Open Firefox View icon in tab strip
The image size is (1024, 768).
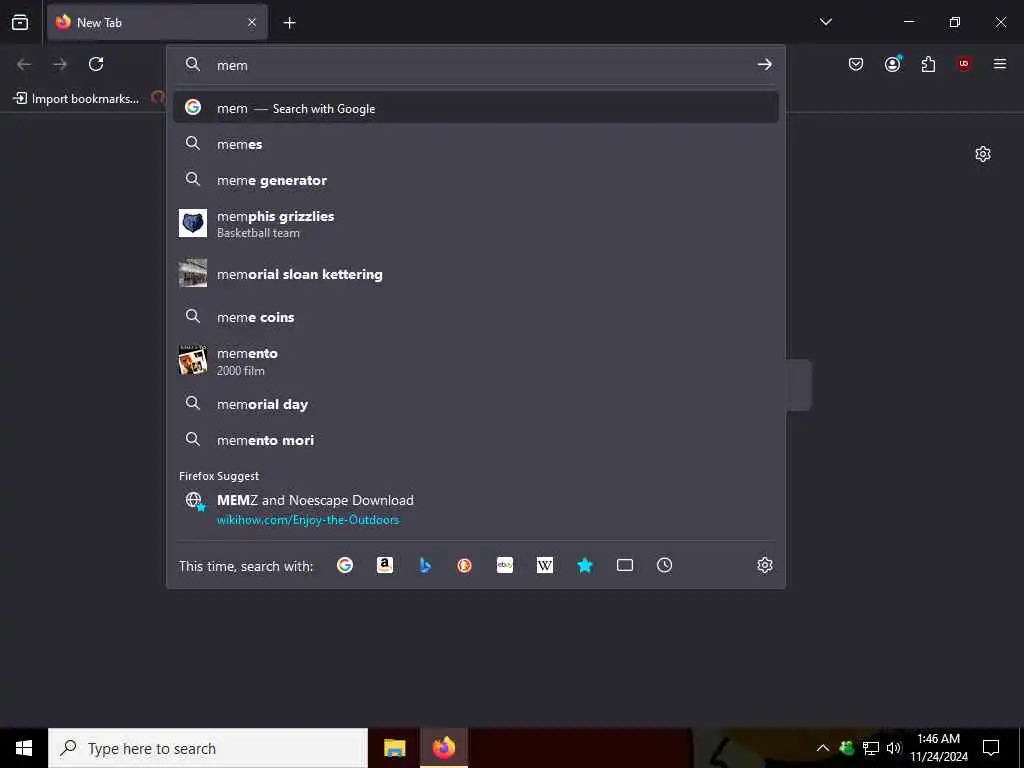click(x=20, y=22)
